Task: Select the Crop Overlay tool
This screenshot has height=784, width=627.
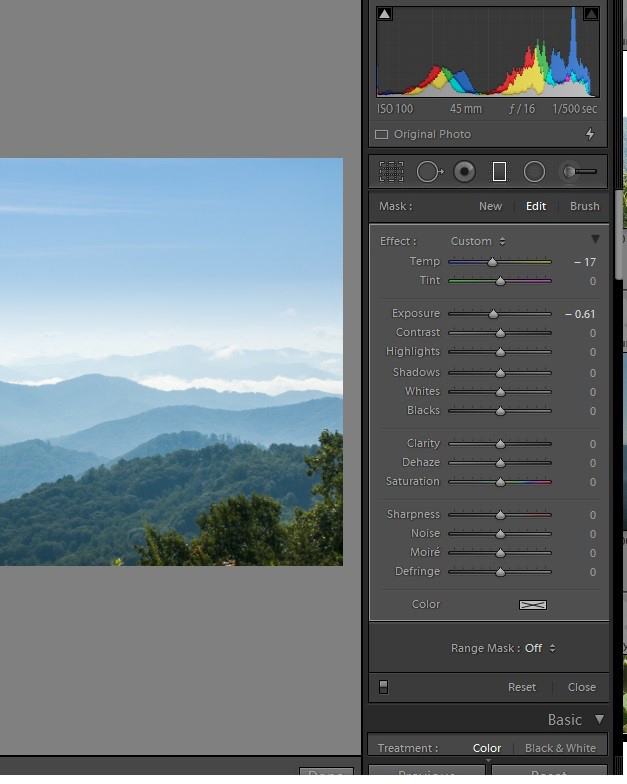Action: tap(391, 172)
